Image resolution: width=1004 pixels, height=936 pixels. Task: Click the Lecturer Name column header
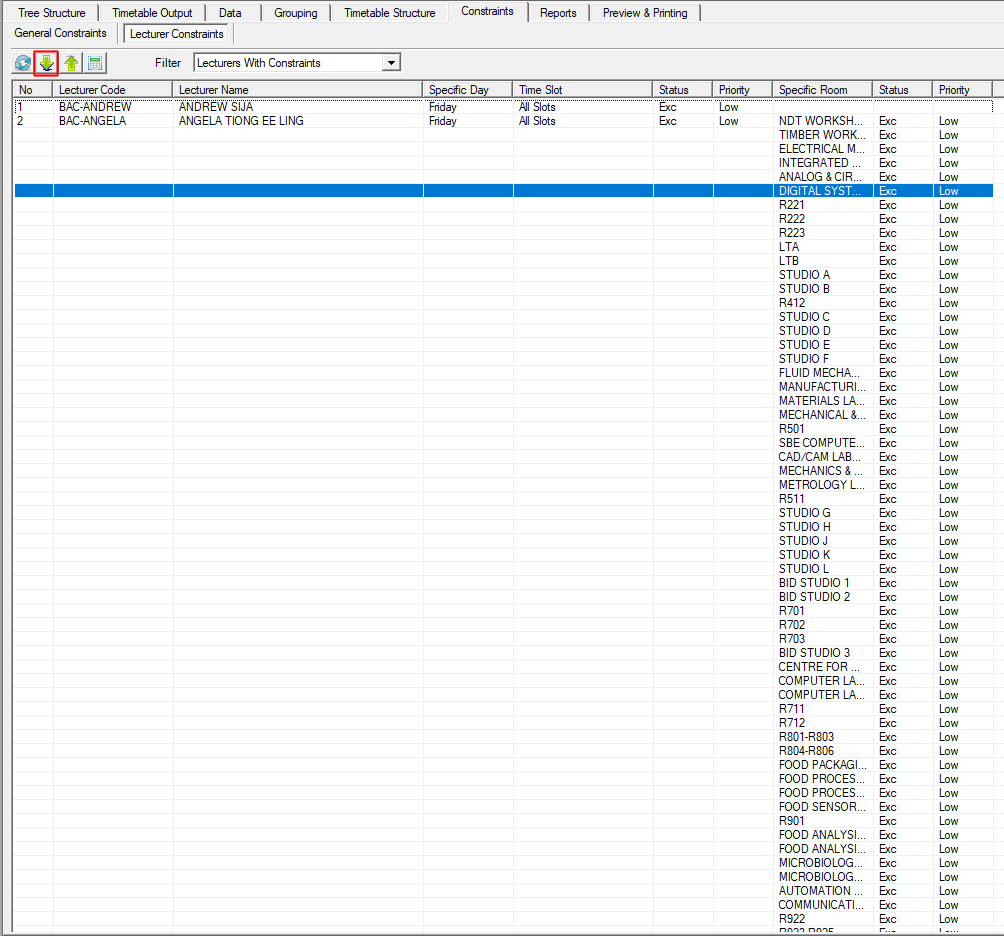pos(297,90)
